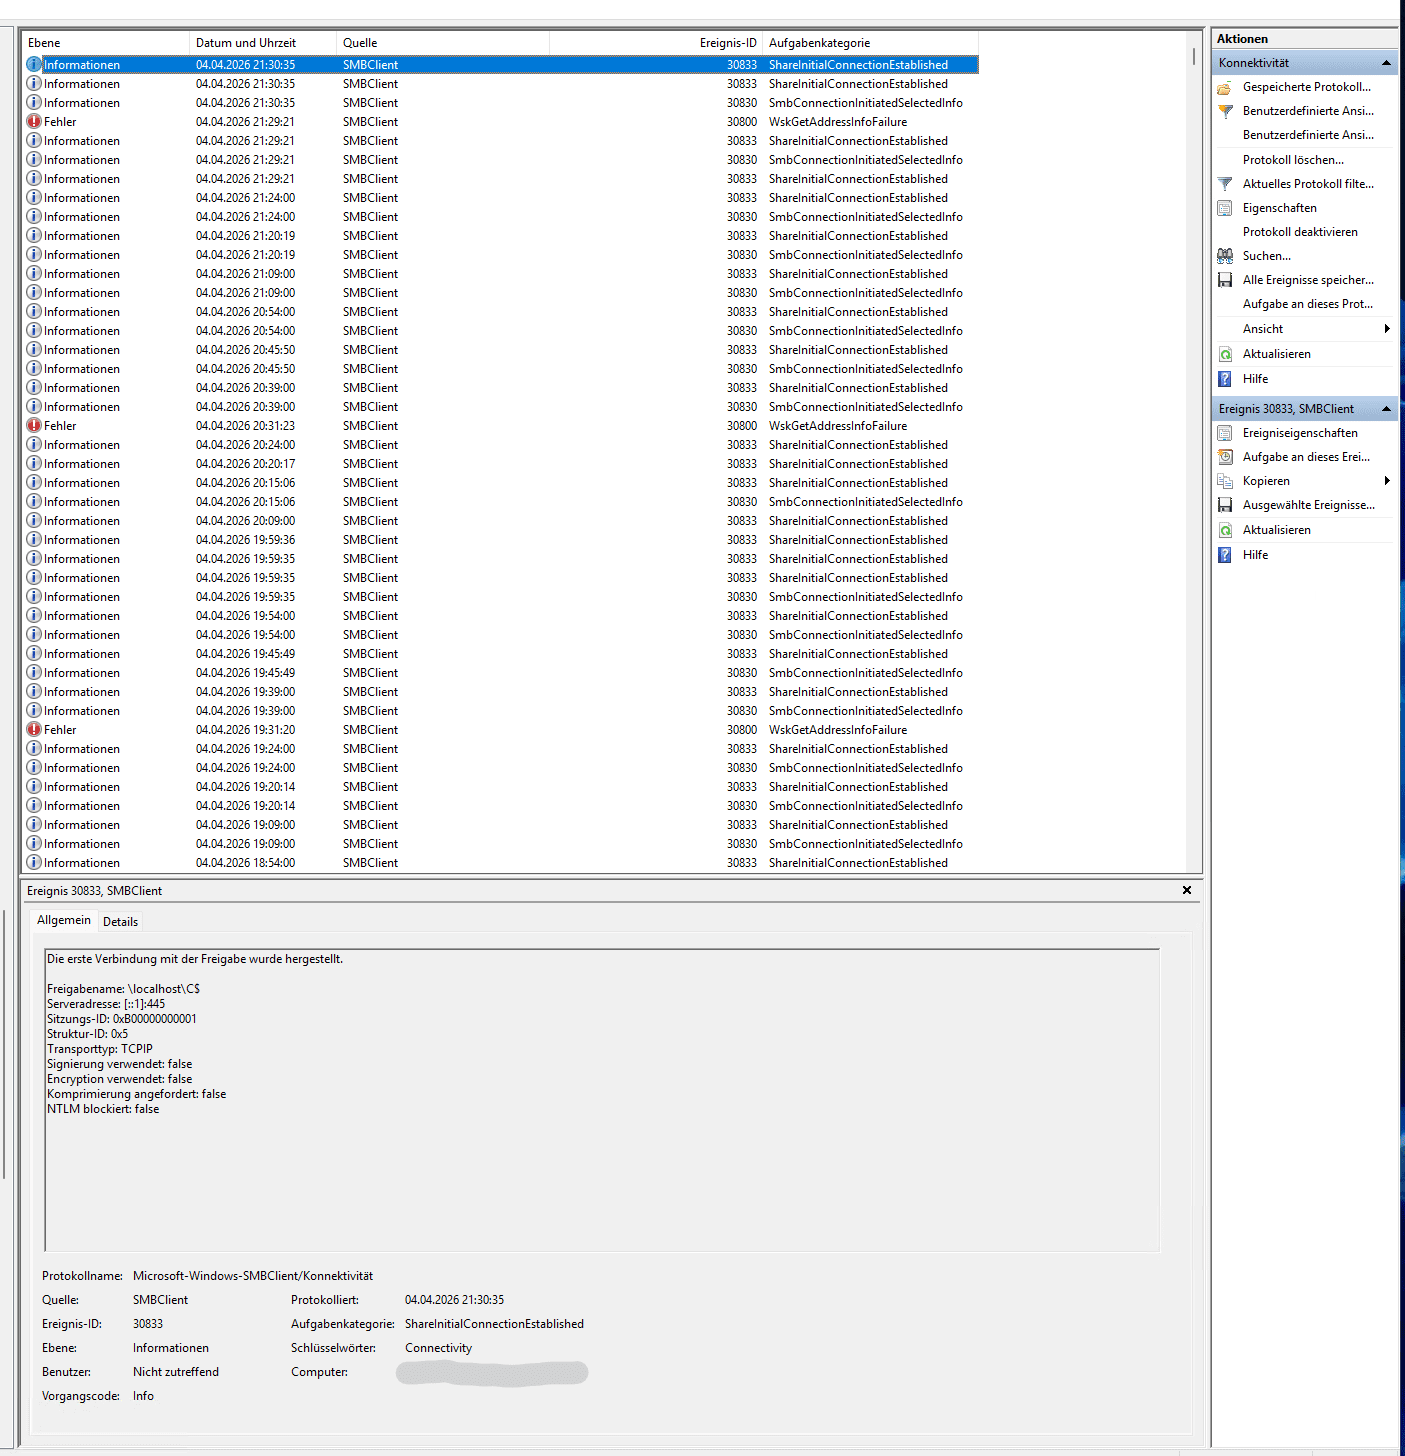Select WskGetAddressInfoFailure at 21:29:21
The image size is (1405, 1456).
coord(838,122)
